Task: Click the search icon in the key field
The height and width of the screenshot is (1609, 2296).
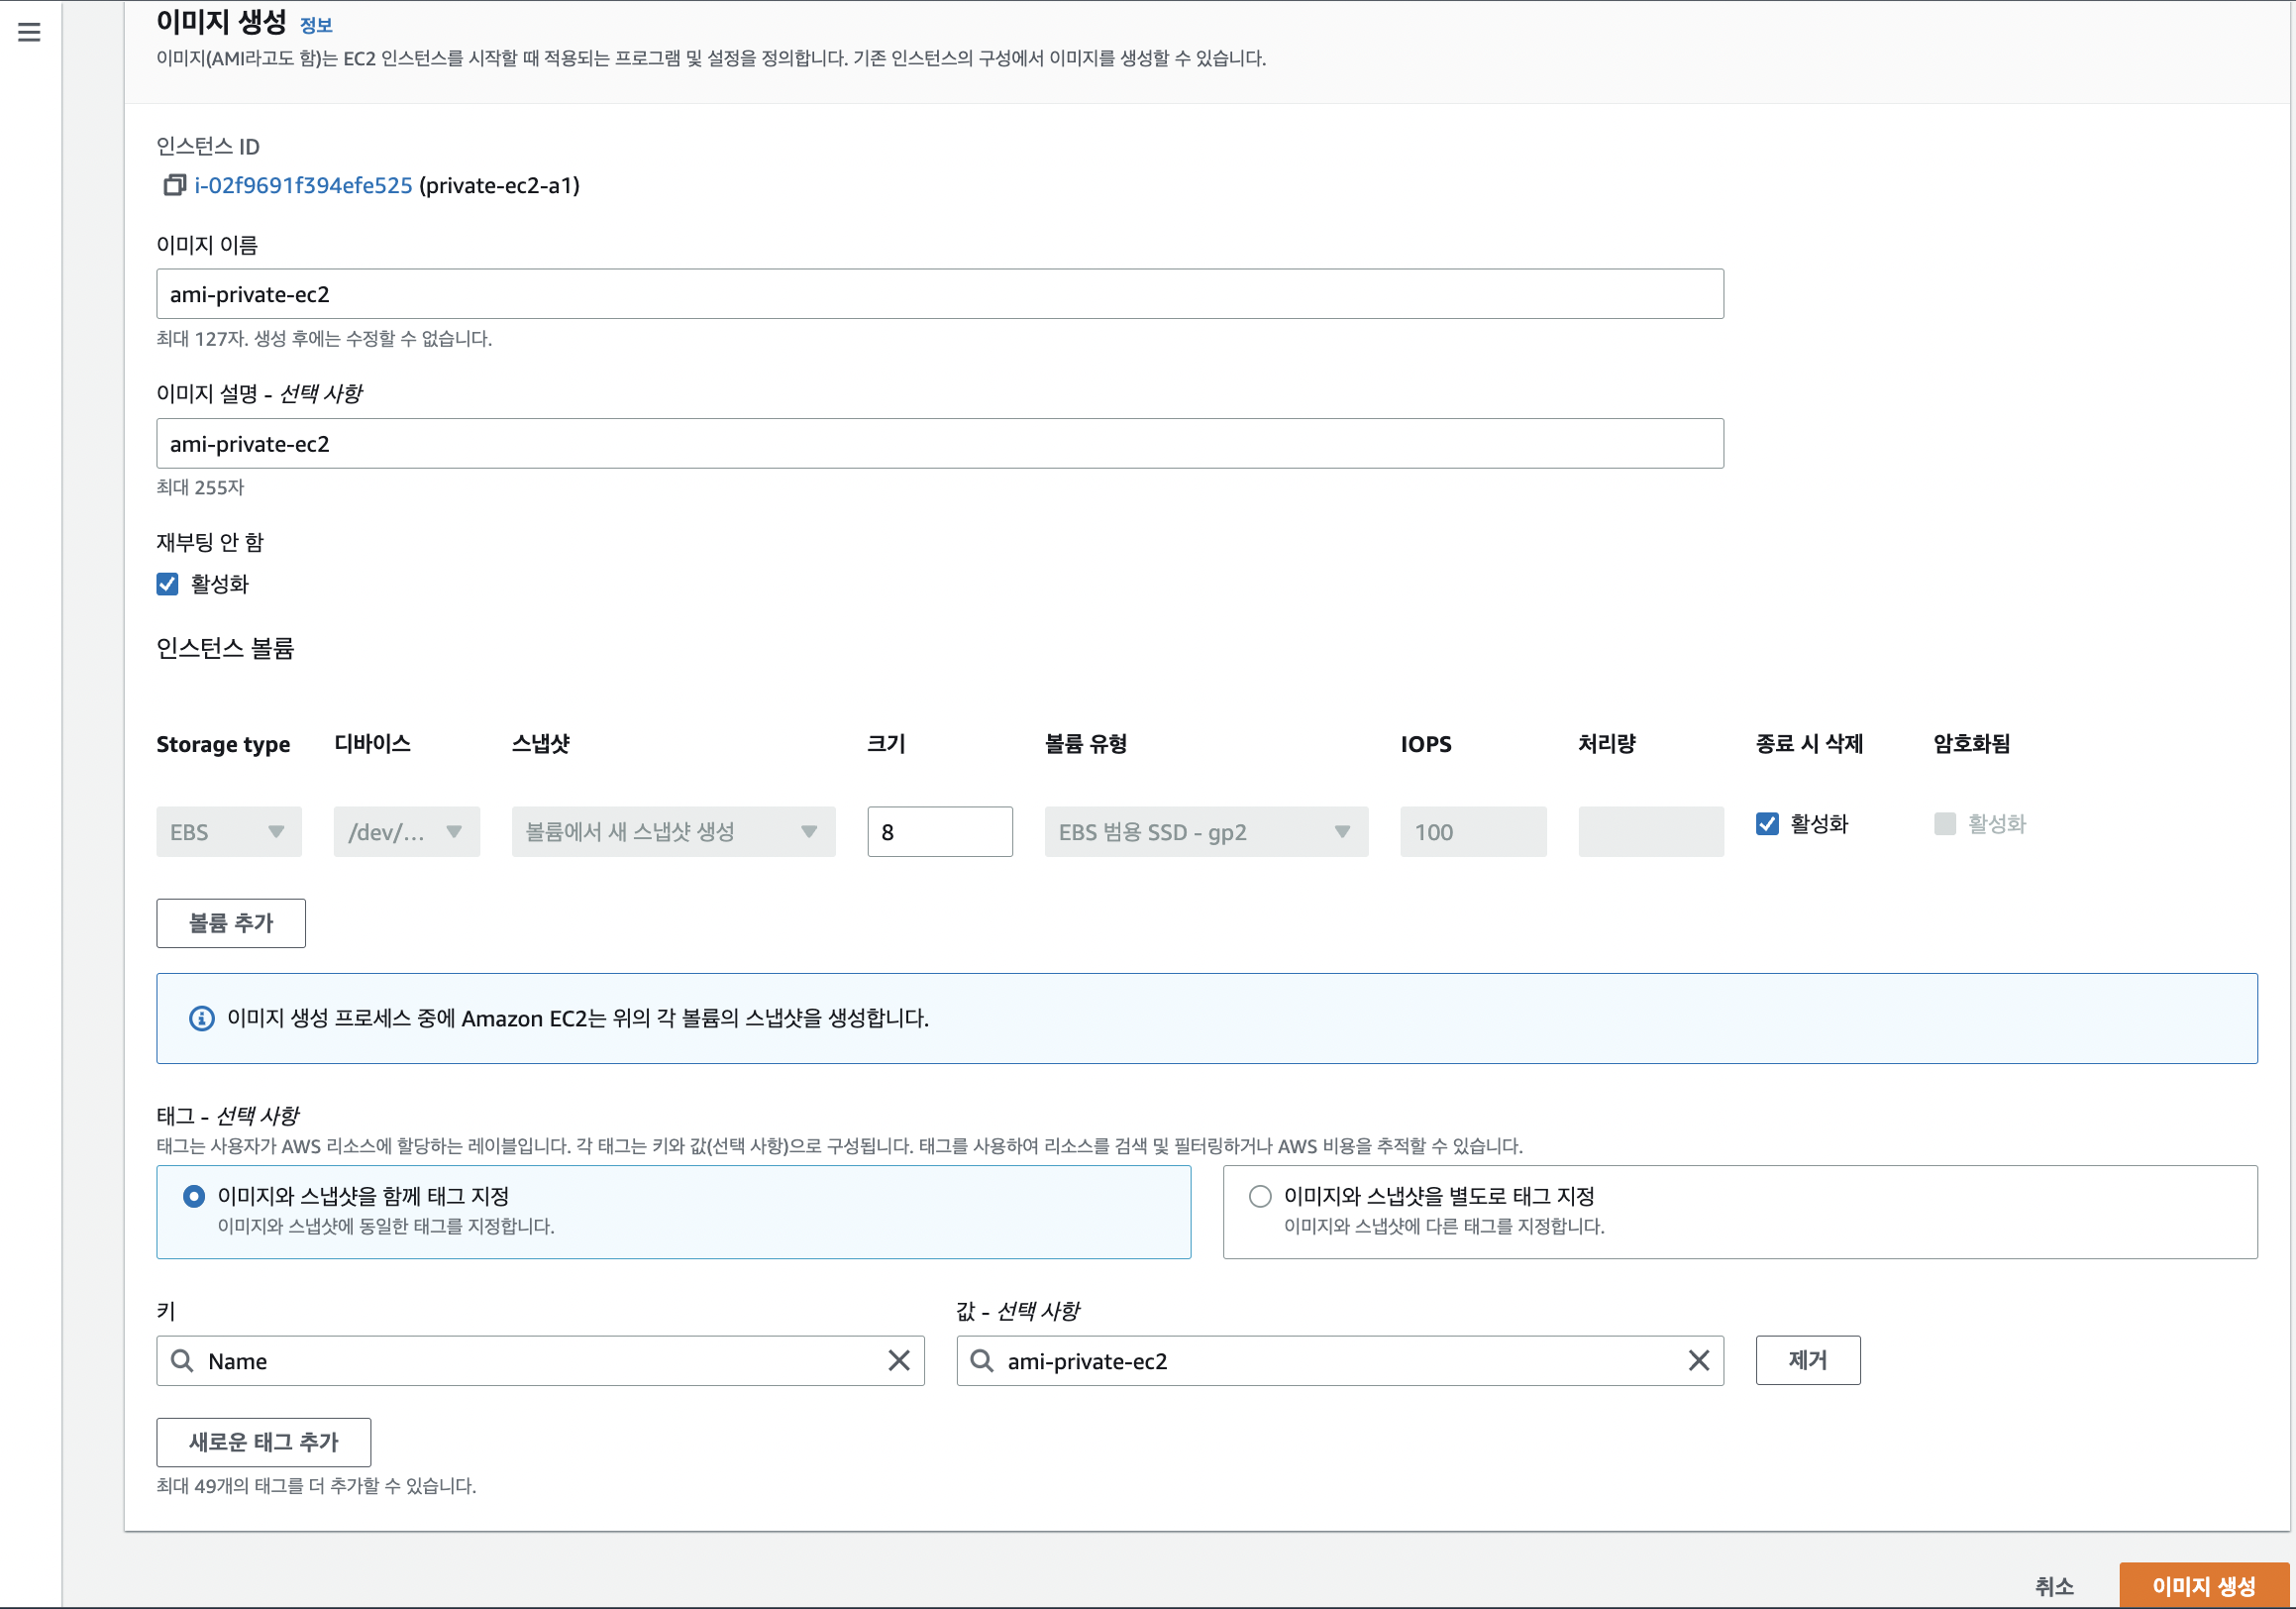Action: pos(182,1360)
